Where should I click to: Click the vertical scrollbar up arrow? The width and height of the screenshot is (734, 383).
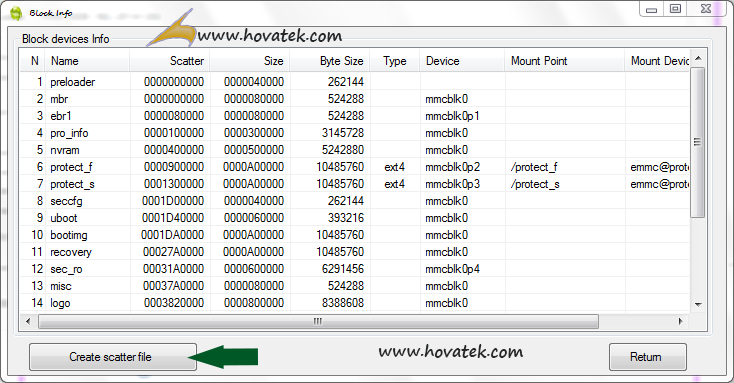(x=698, y=59)
